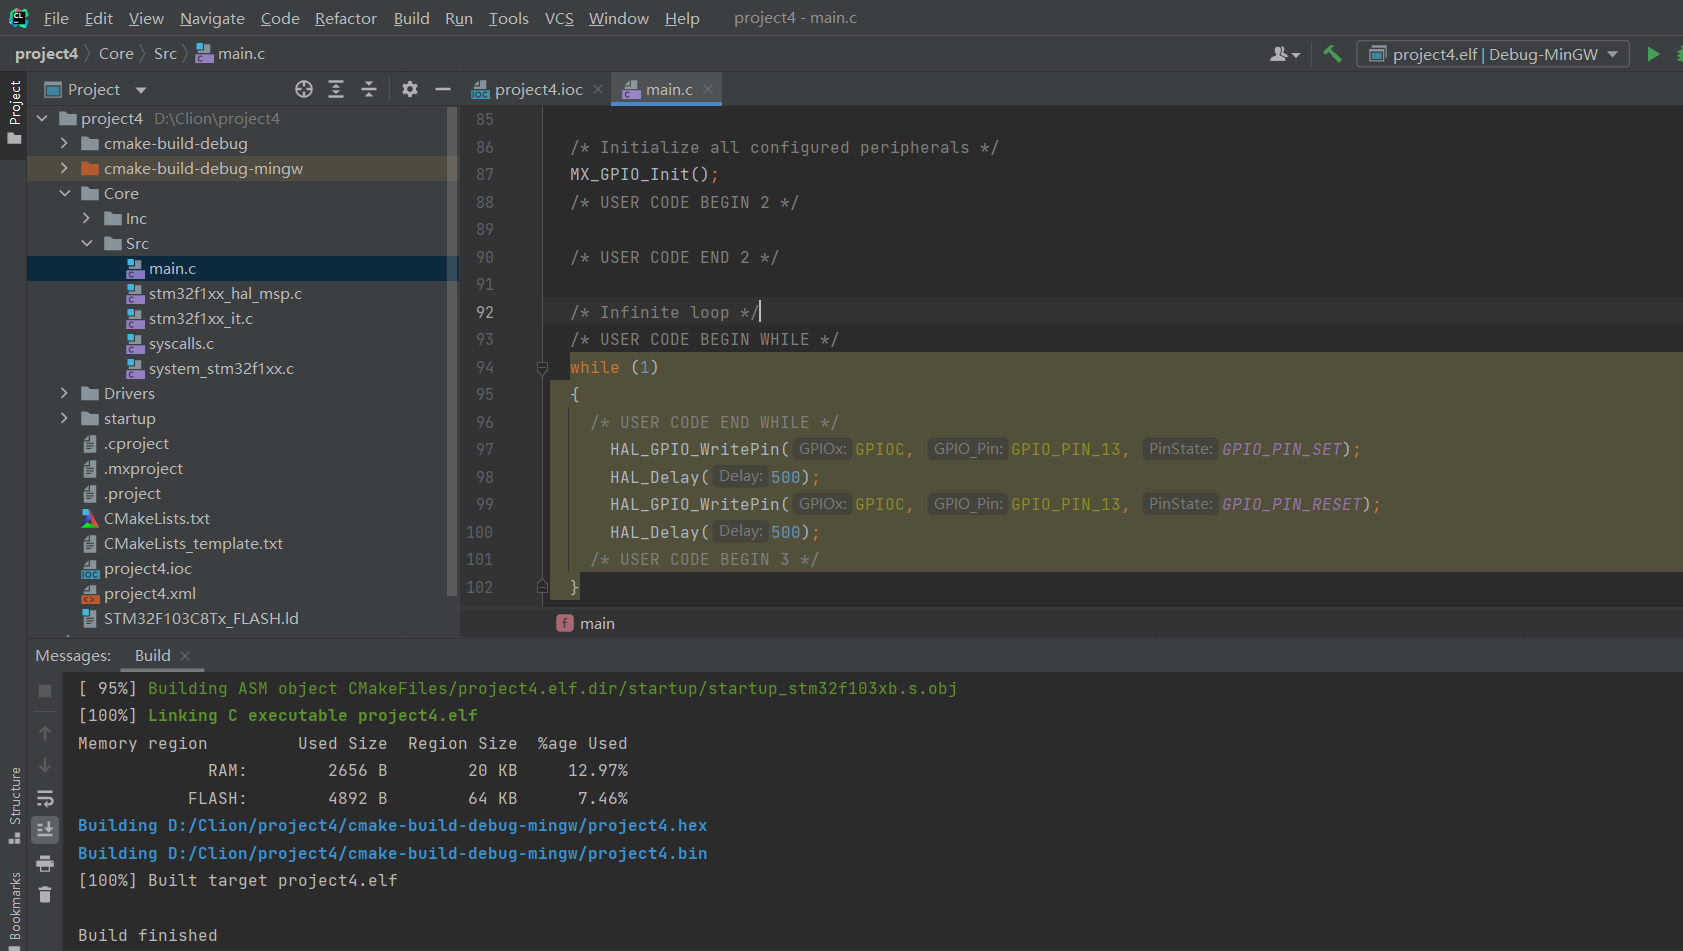Select system_stm32f1xx.c in the tree
Screen dimensions: 1683x951
[221, 368]
